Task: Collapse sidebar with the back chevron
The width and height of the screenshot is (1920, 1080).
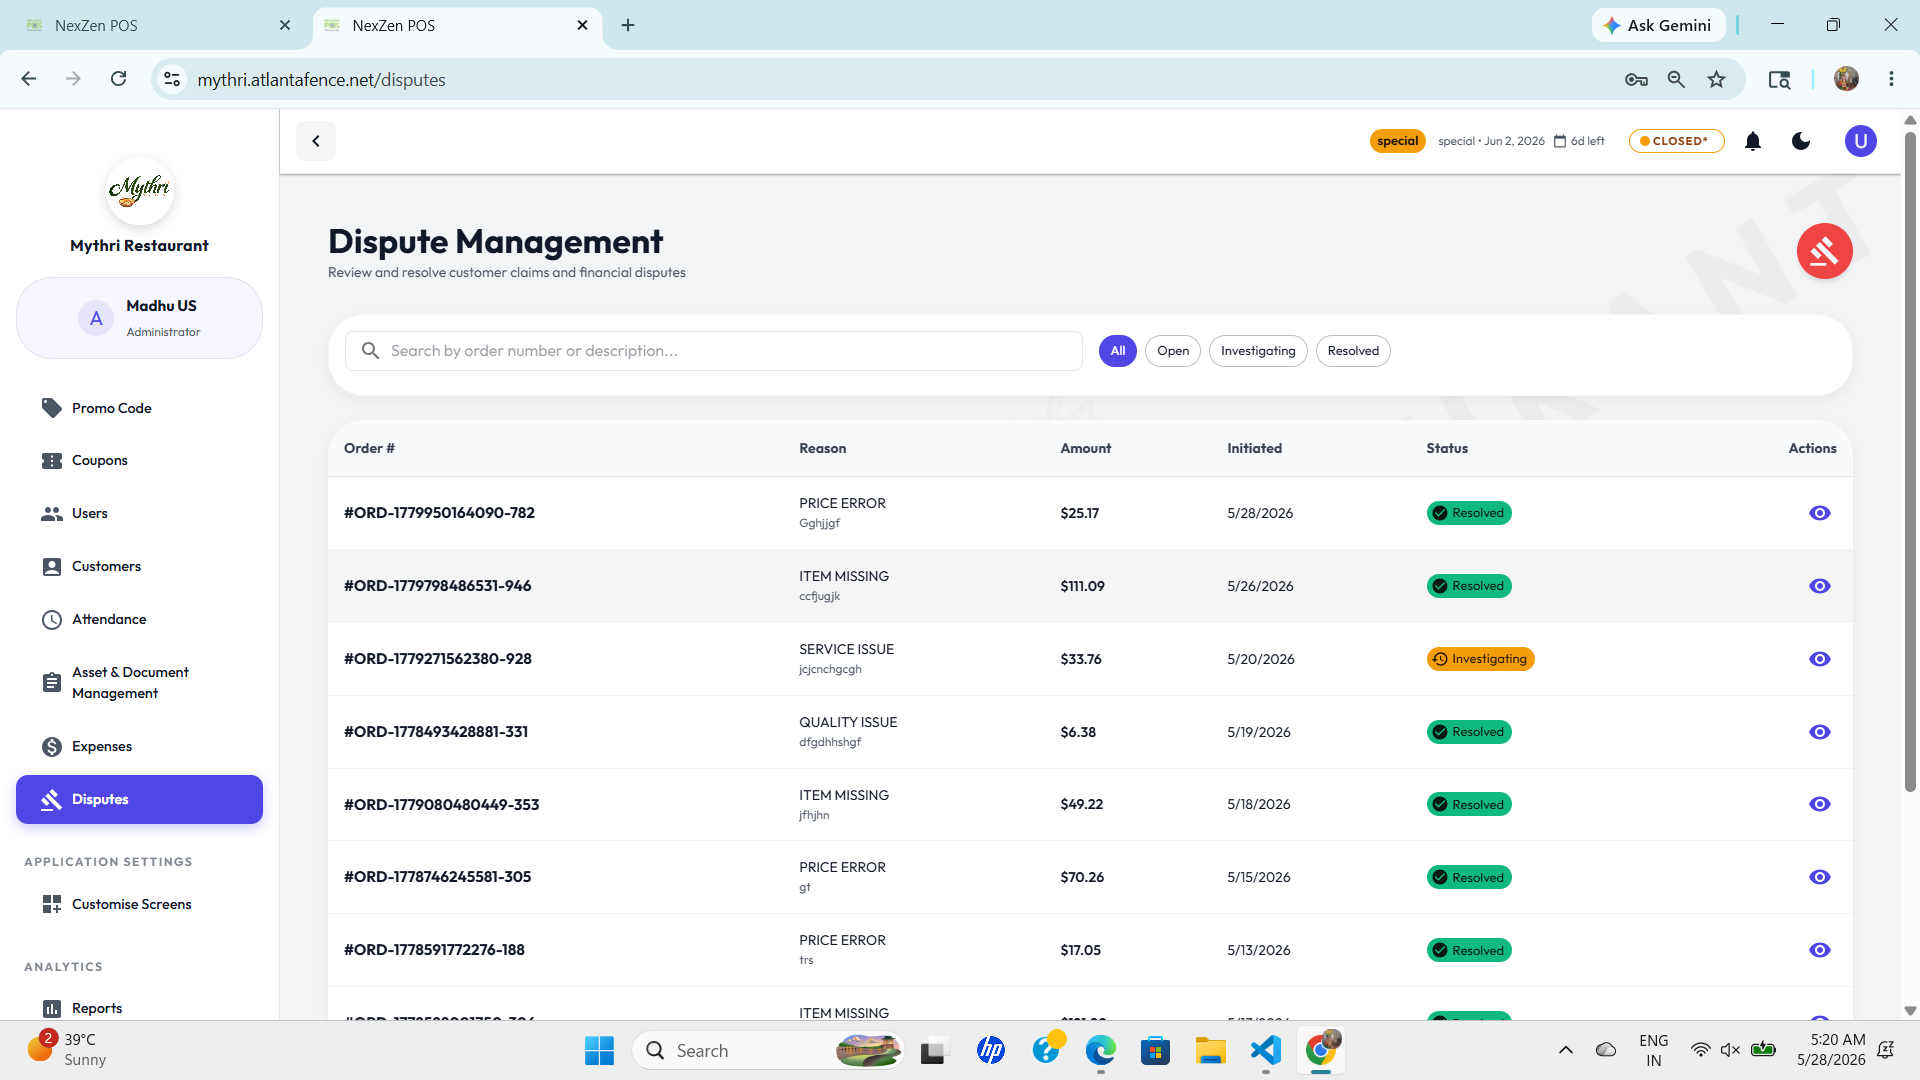Action: 316,141
